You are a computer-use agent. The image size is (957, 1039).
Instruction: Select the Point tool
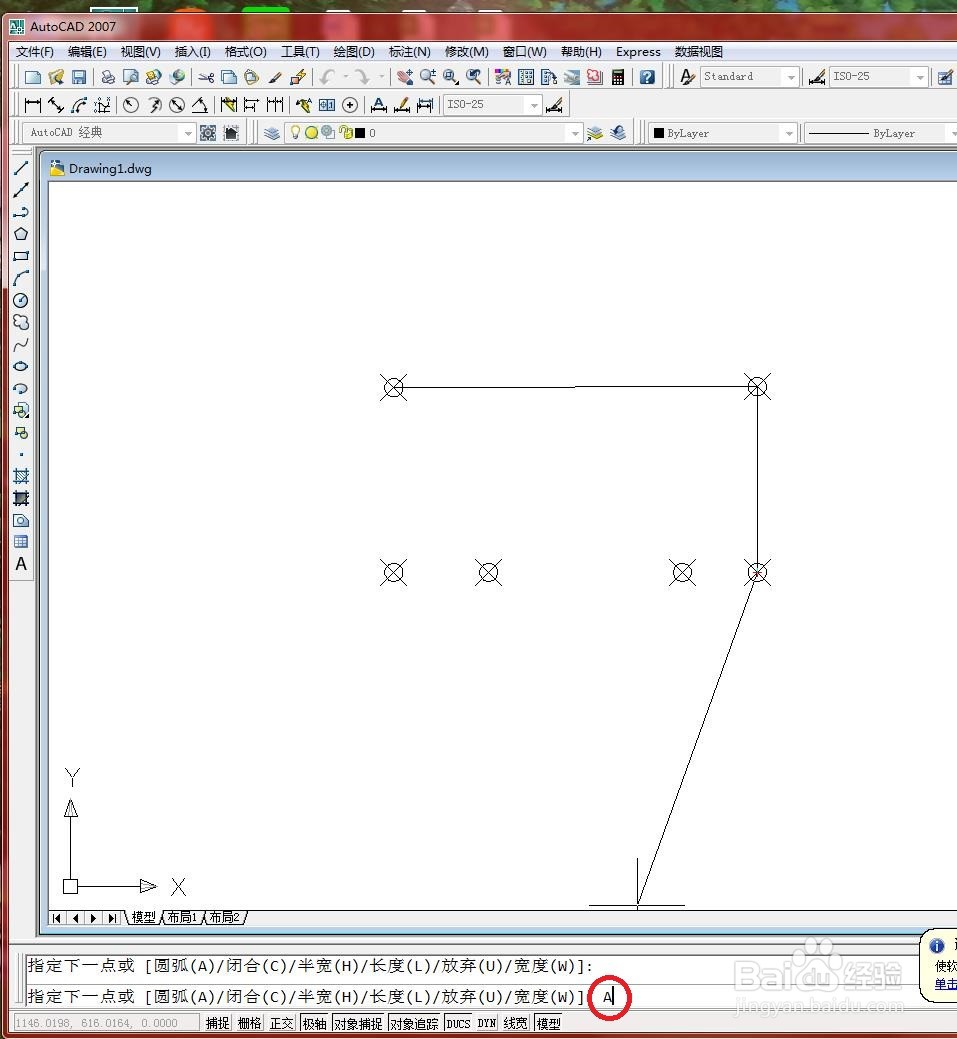click(x=21, y=455)
